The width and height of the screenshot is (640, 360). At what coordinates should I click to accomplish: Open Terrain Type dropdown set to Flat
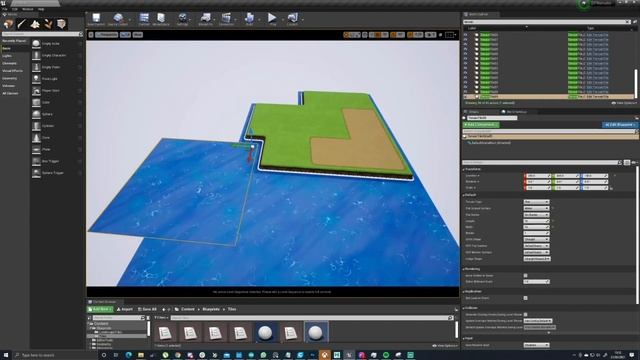536,202
